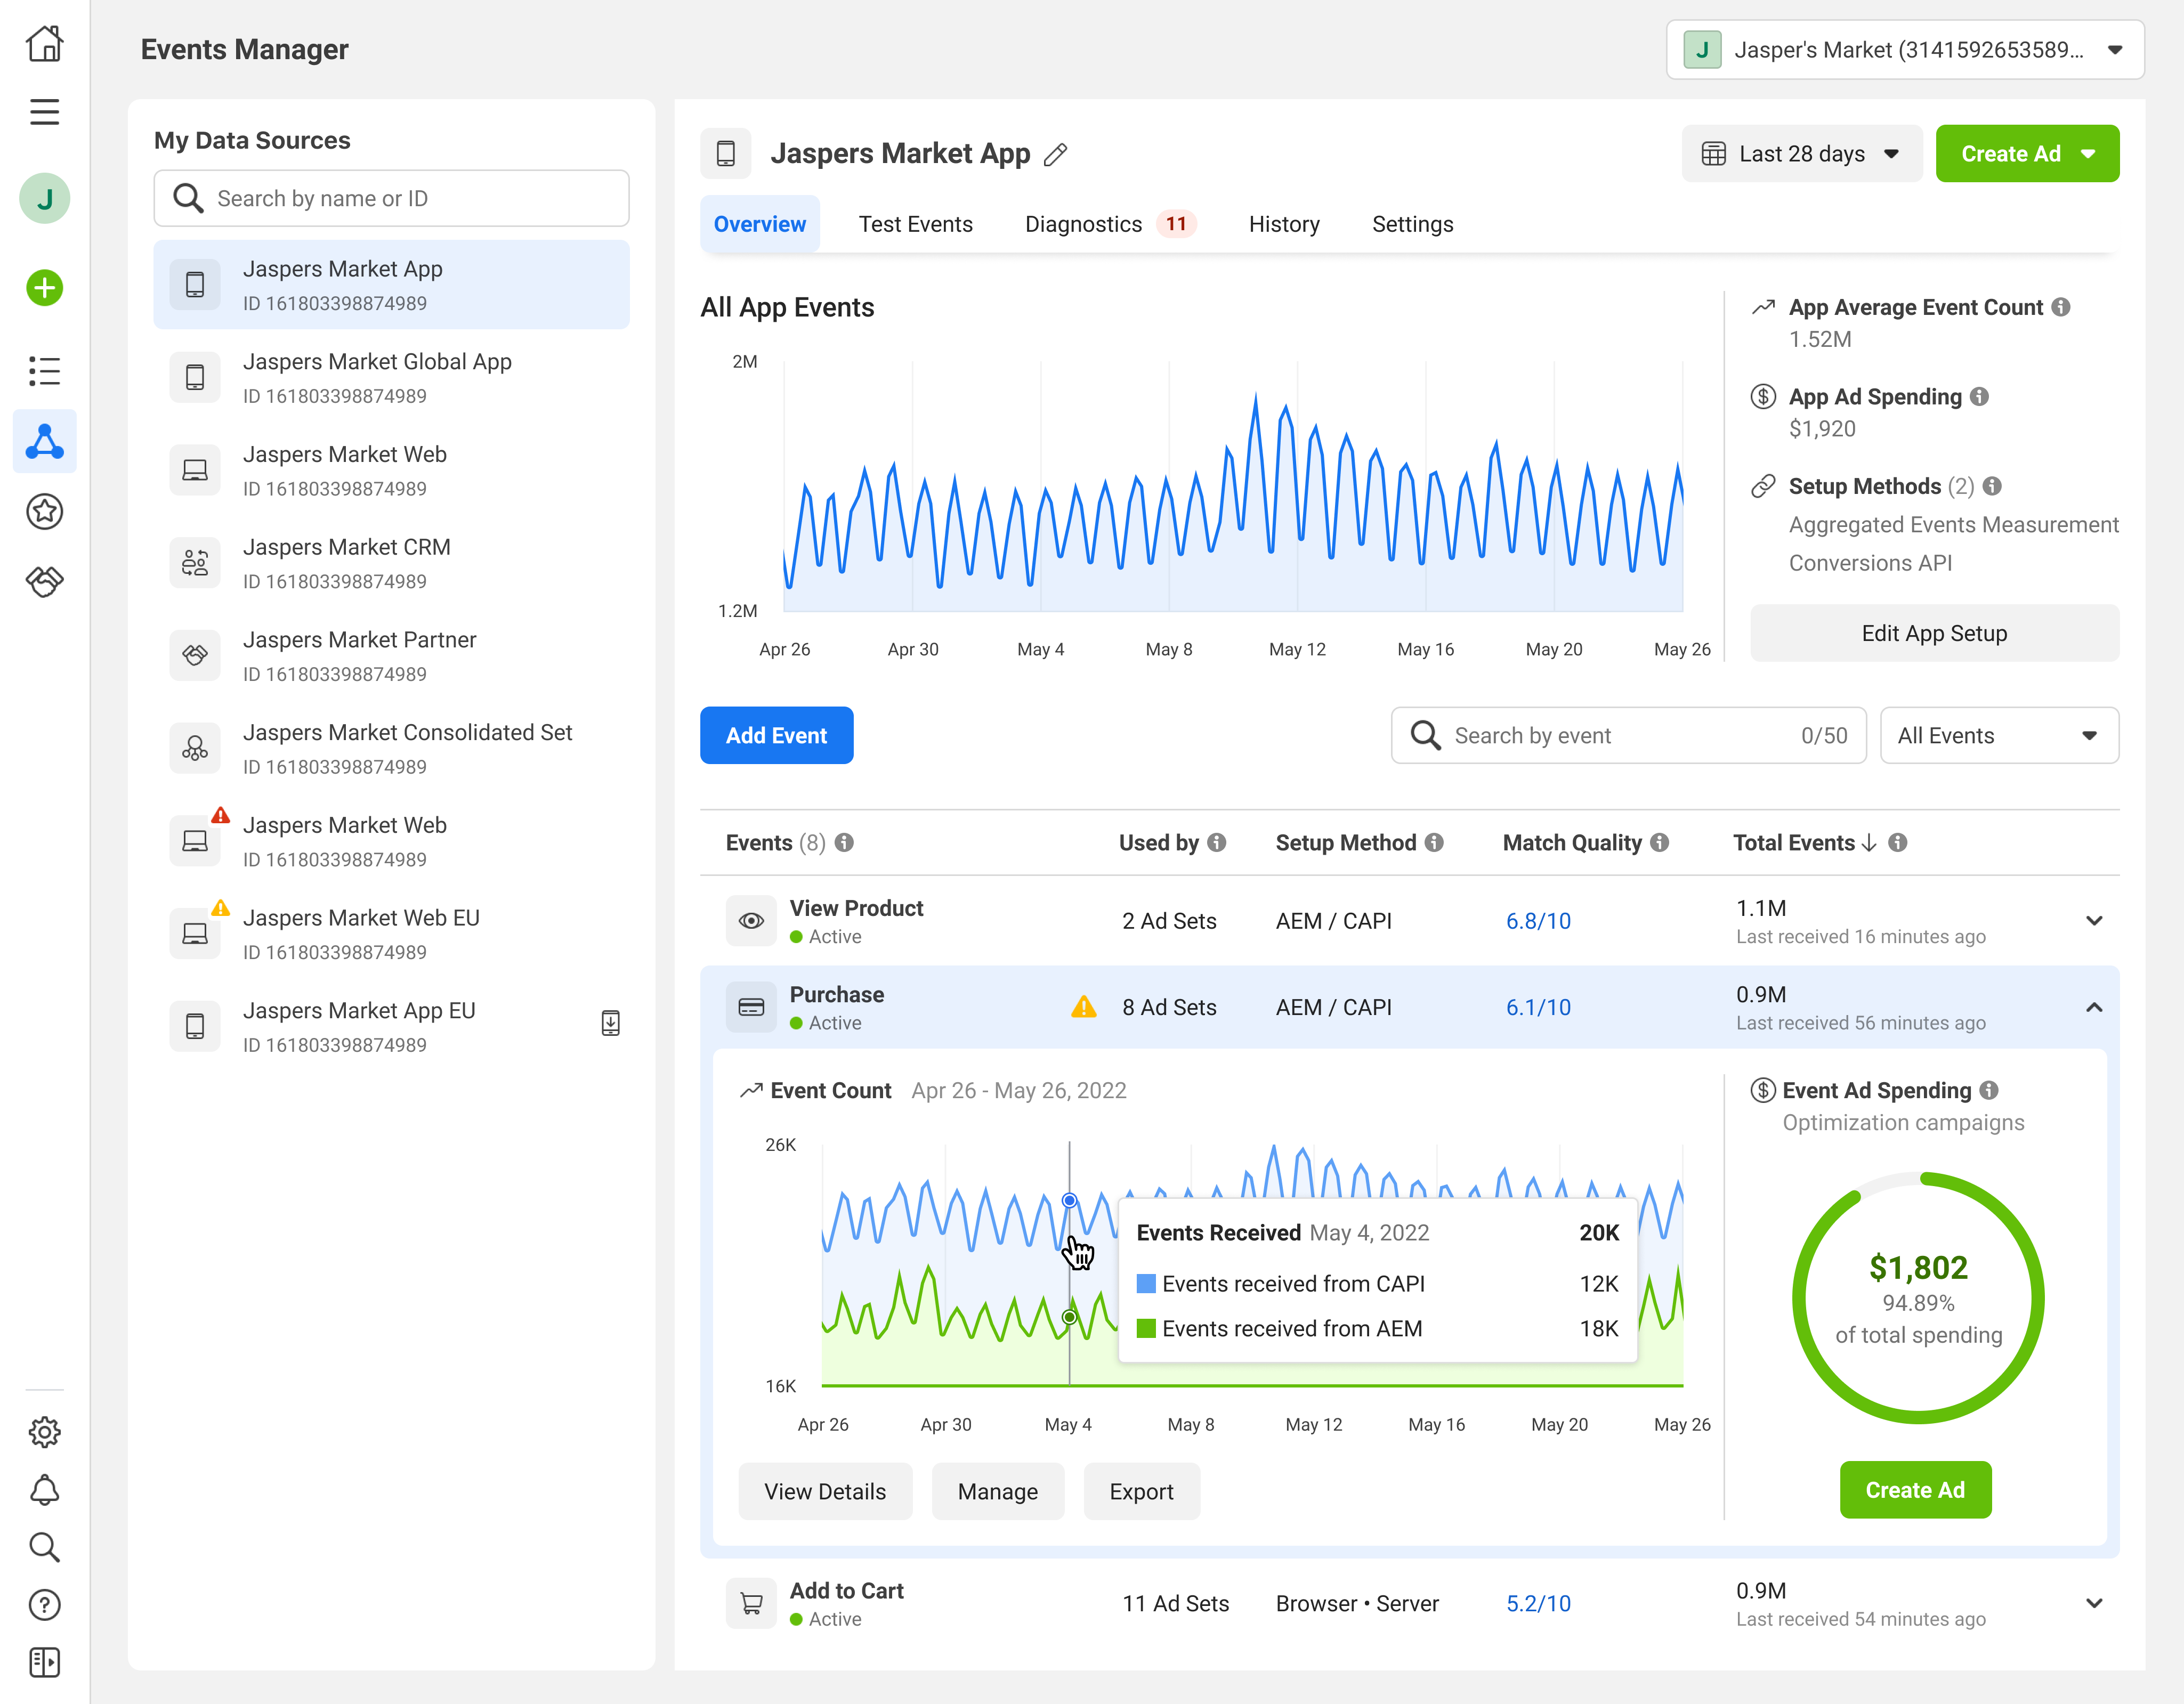The width and height of the screenshot is (2184, 1704).
Task: Click the yellow warning icon on Purchase row
Action: click(x=1083, y=1007)
